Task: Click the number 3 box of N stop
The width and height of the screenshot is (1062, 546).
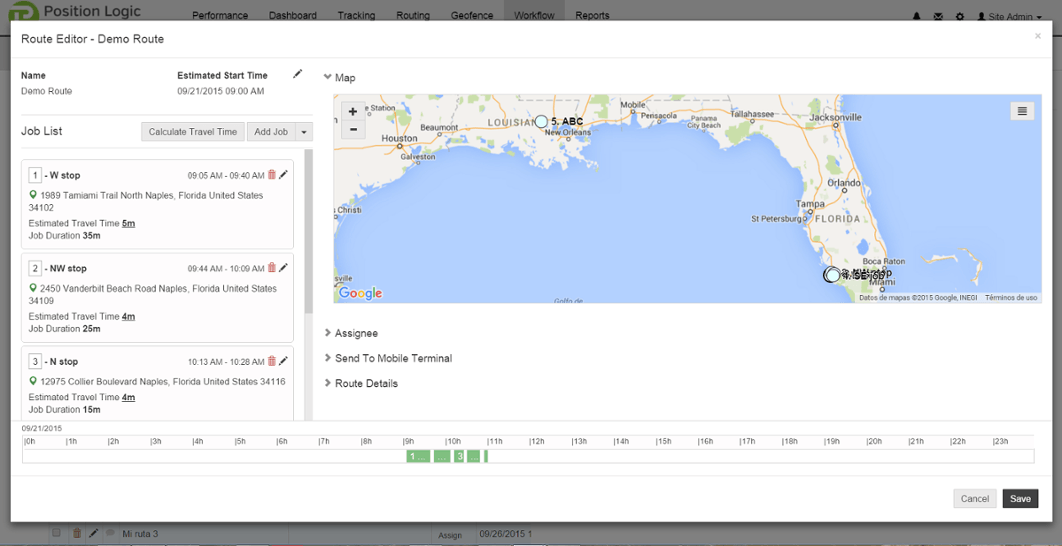Action: tap(35, 362)
